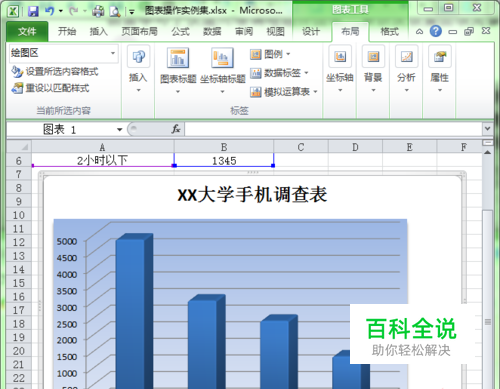Screen dimensions: 500x389
Task: Click the fx insert function icon
Action: 176,129
